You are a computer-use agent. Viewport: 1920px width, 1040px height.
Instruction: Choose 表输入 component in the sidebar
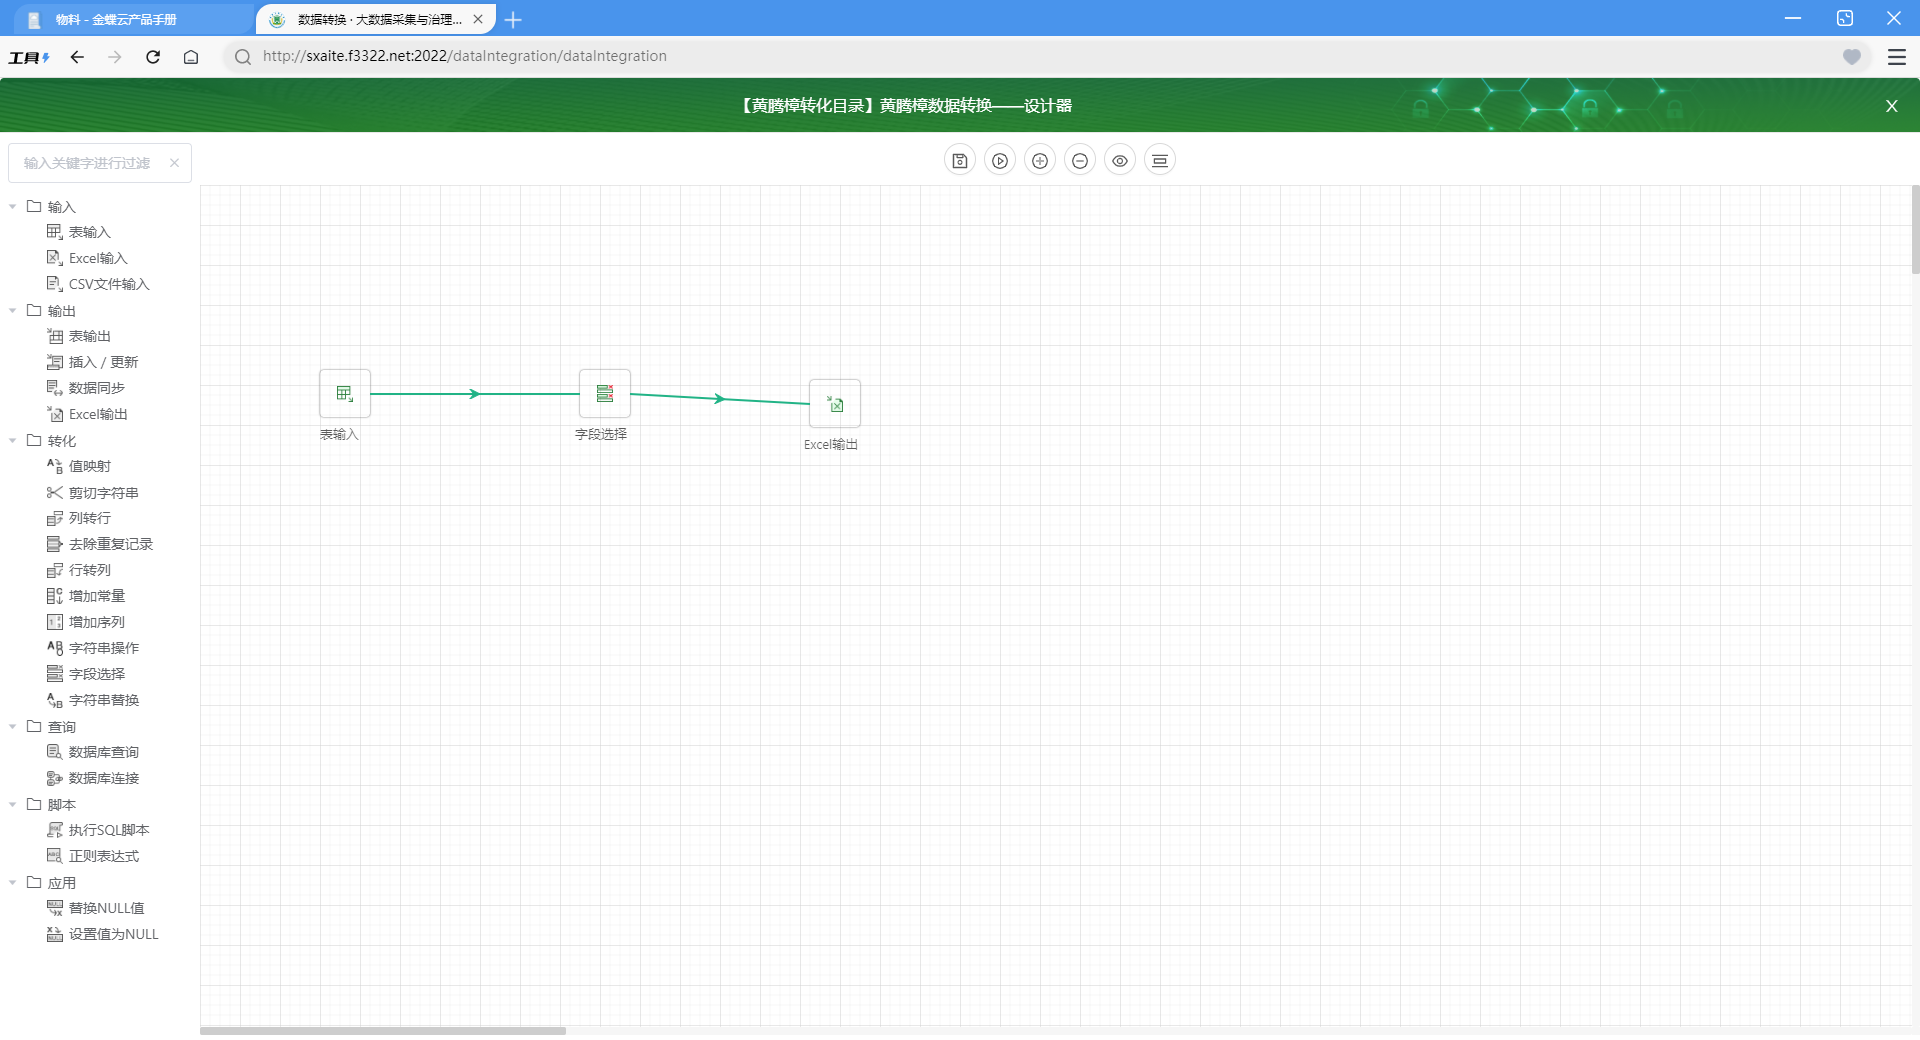[x=79, y=232]
